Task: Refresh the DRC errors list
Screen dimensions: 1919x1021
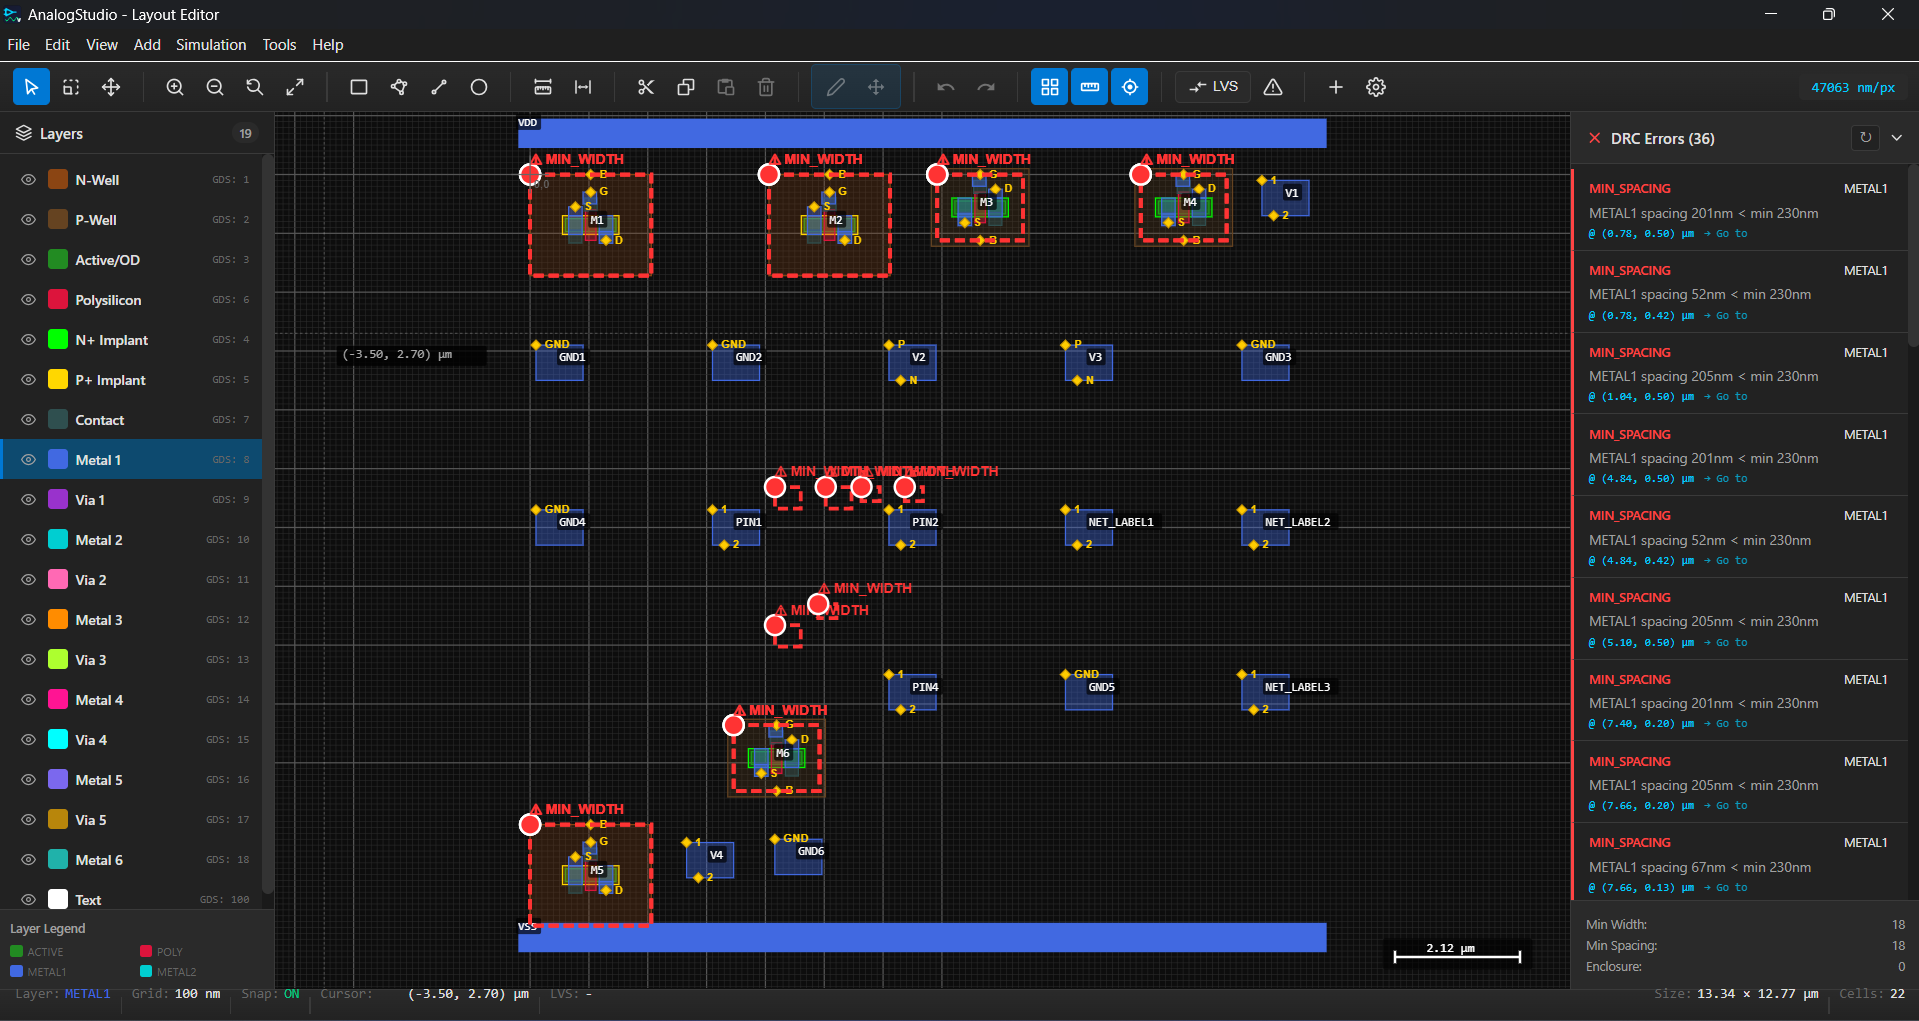Action: click(1865, 138)
